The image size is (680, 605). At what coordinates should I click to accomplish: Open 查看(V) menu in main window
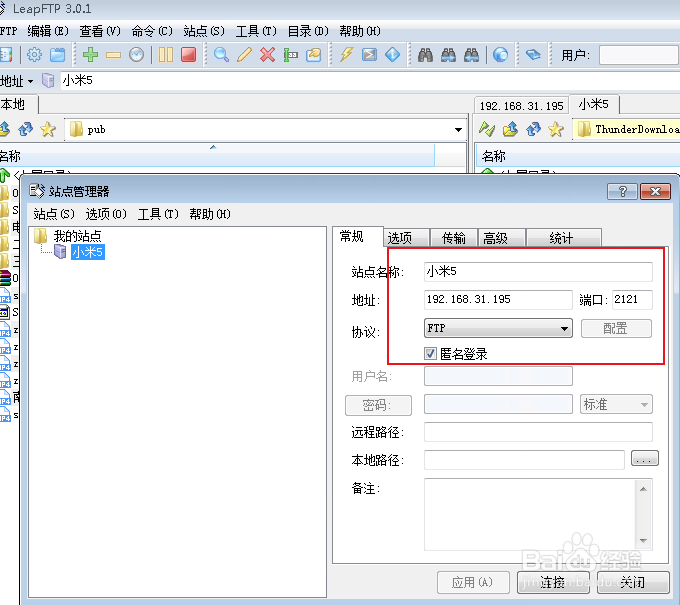pos(100,31)
